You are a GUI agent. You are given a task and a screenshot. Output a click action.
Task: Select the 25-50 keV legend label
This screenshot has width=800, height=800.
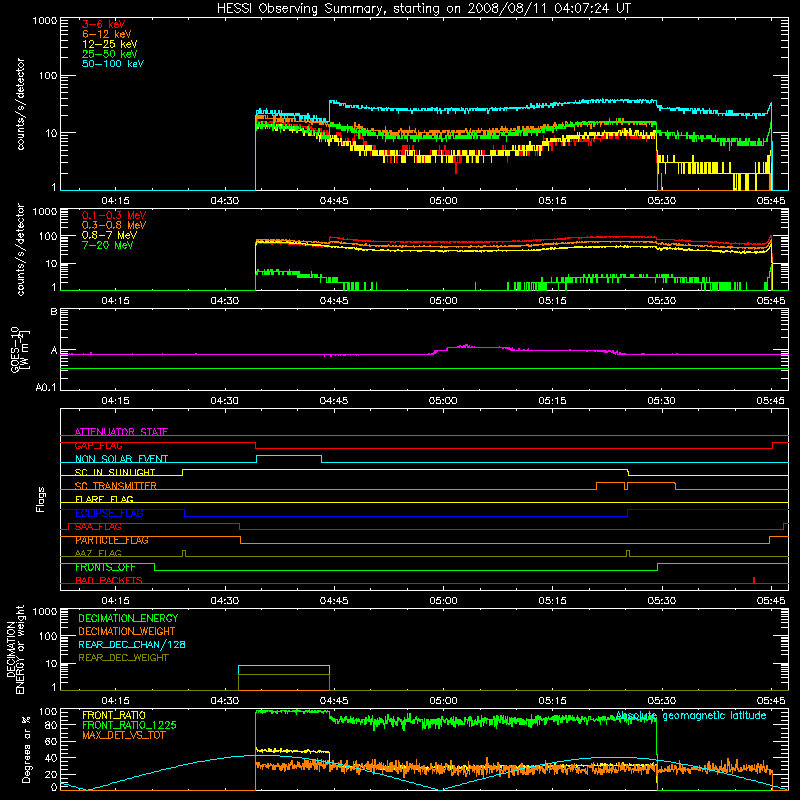pyautogui.click(x=110, y=54)
